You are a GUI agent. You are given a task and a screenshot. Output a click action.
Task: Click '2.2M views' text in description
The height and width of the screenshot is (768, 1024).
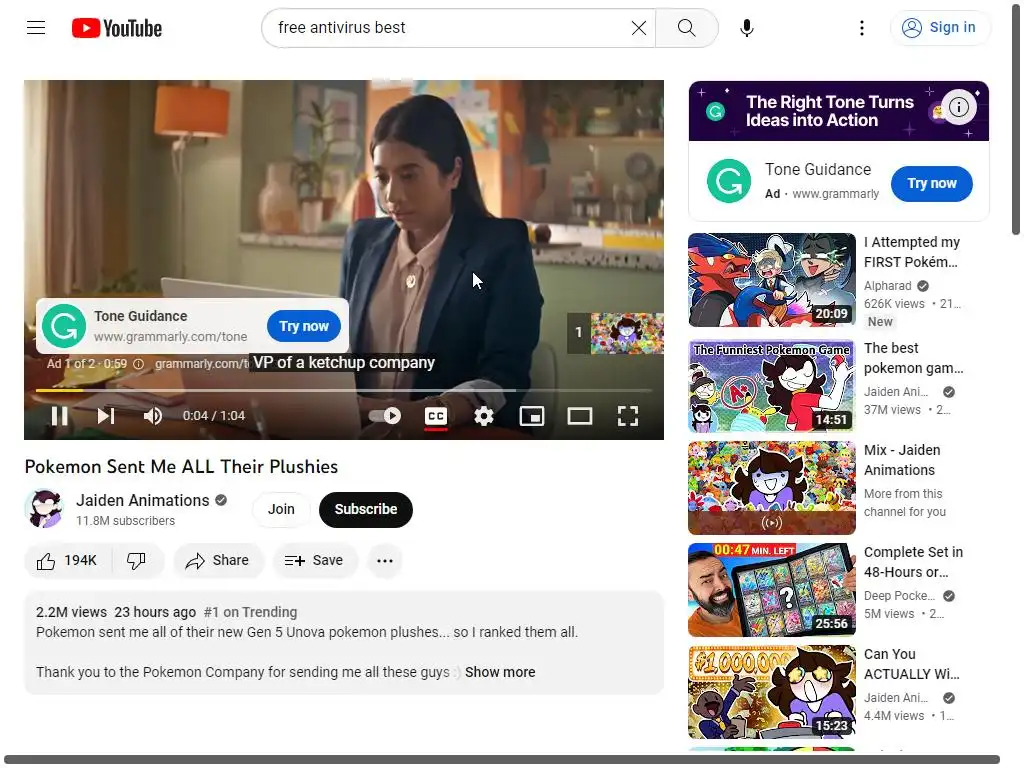pos(71,612)
